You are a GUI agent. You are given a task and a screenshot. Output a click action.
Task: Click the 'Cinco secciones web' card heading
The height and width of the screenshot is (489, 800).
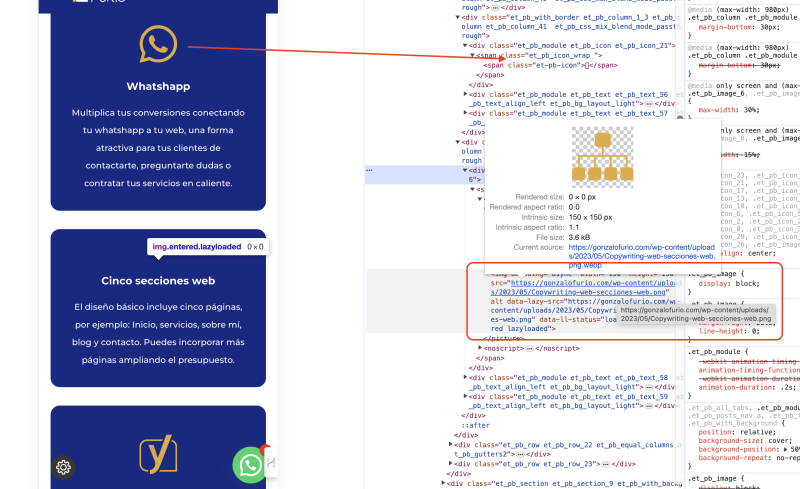[x=158, y=281]
